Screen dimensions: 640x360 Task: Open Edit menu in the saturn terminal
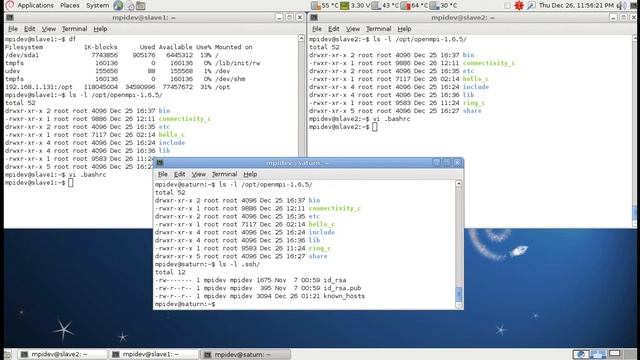(x=179, y=174)
